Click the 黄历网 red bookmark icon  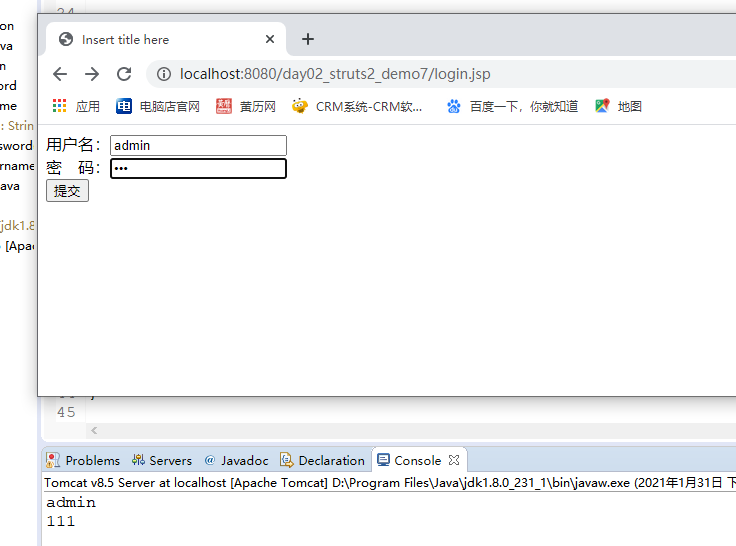[224, 106]
